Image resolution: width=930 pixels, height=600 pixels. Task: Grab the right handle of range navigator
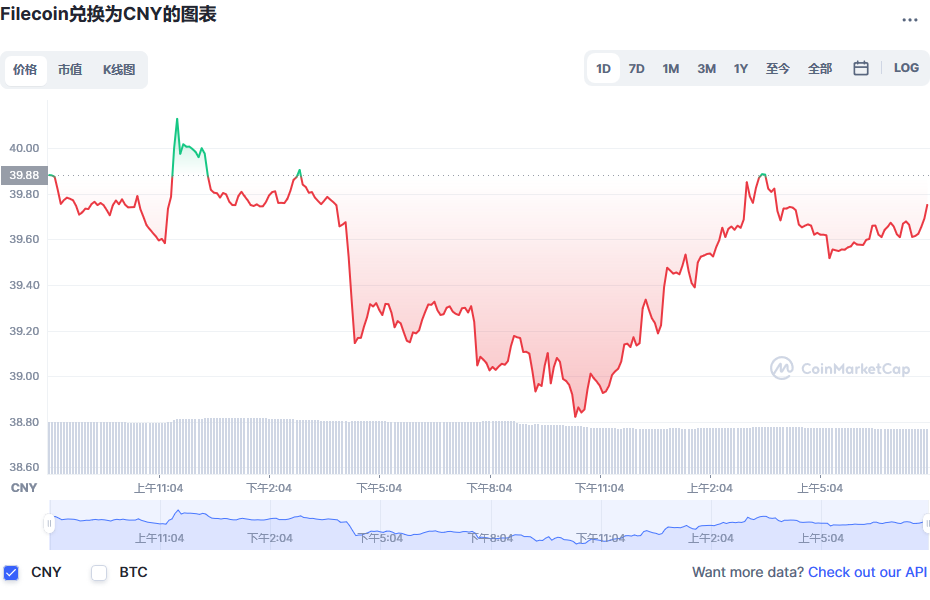(927, 524)
